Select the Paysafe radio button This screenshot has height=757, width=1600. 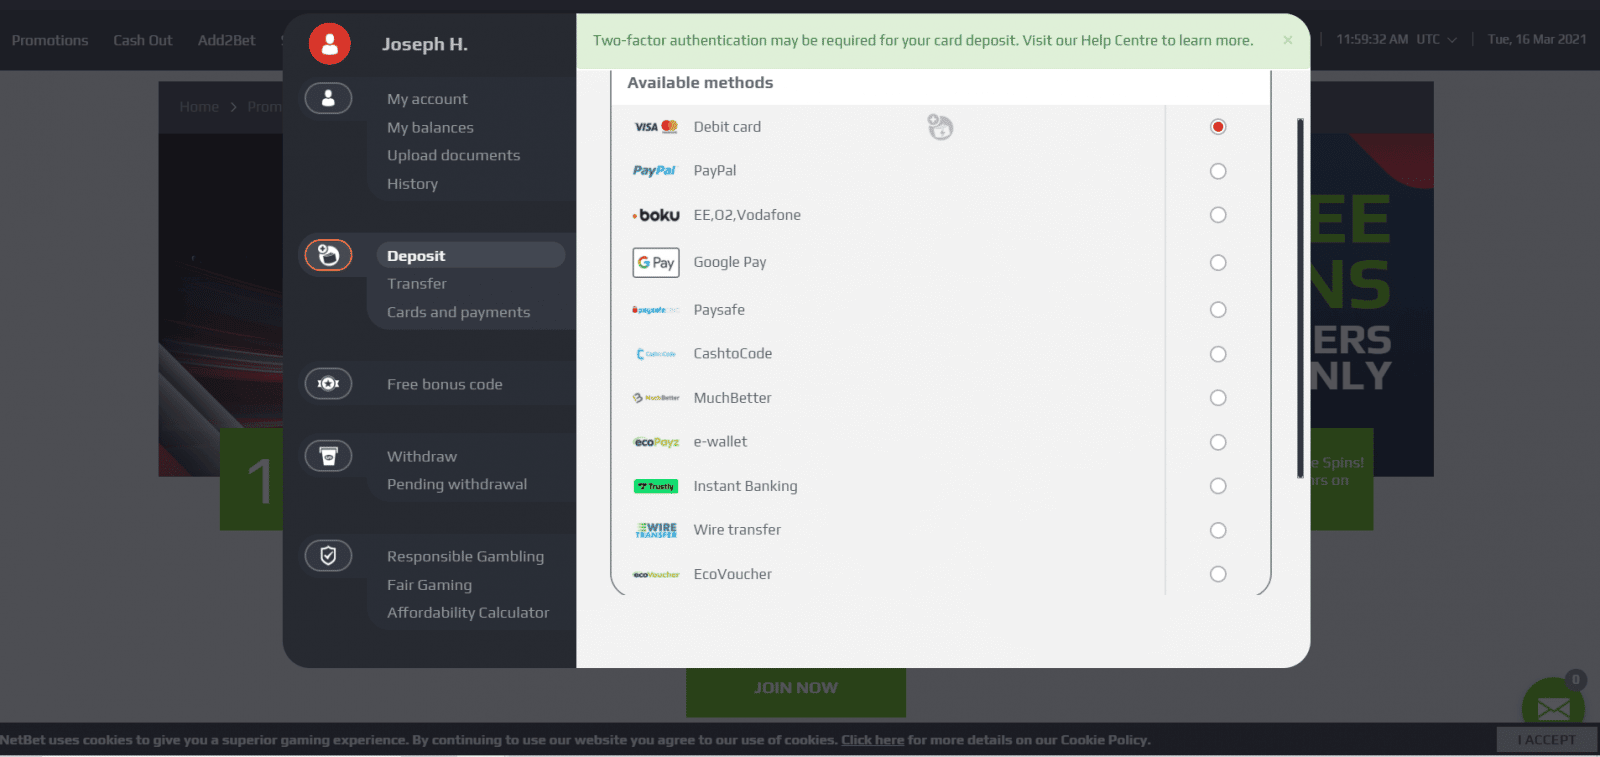tap(1218, 310)
